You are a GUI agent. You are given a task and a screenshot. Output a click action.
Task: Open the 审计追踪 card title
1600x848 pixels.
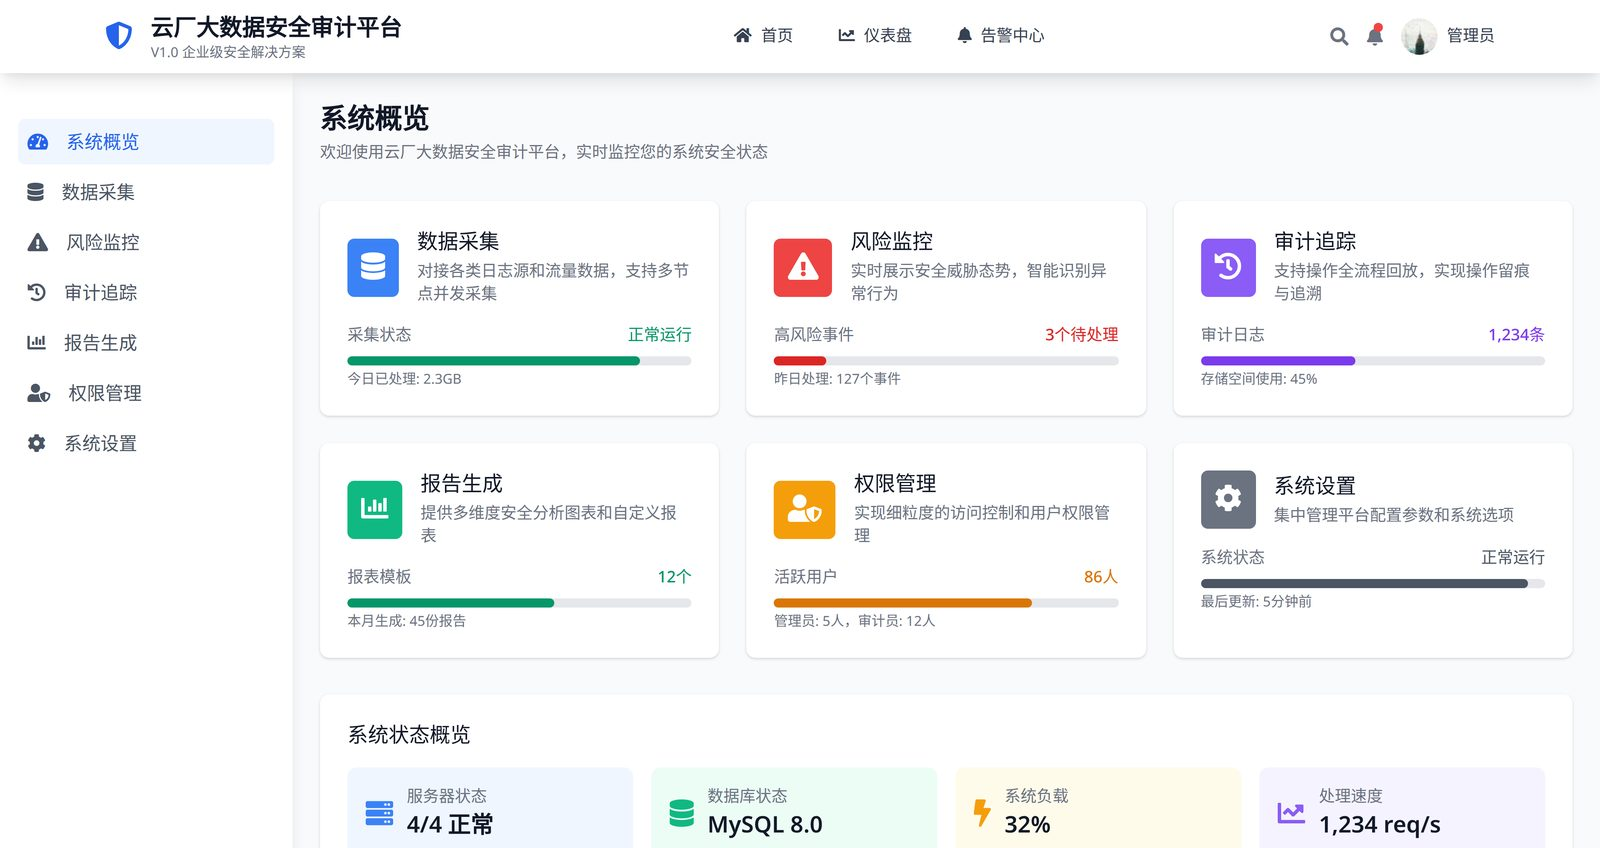click(1315, 241)
